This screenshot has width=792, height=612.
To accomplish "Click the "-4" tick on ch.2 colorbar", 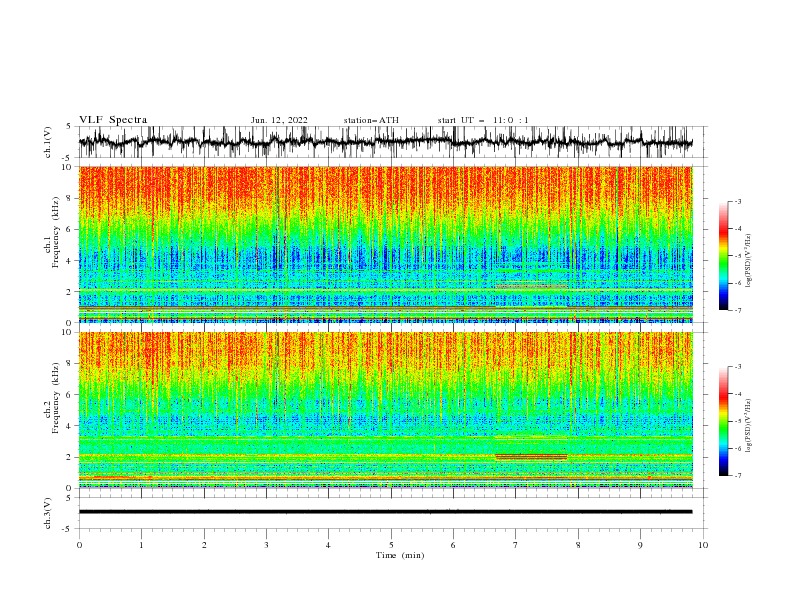I will coord(737,394).
